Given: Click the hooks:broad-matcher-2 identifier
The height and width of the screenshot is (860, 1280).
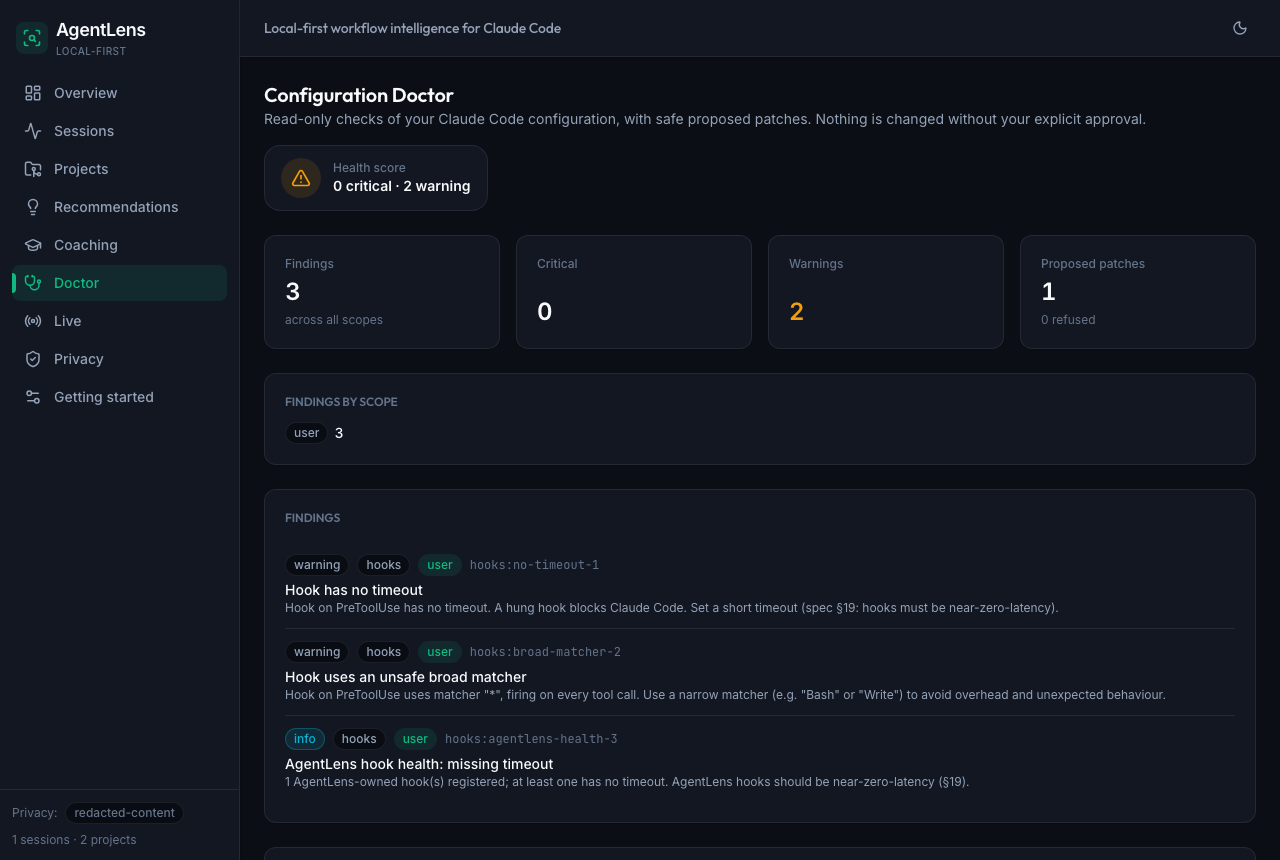Looking at the screenshot, I should [x=545, y=652].
